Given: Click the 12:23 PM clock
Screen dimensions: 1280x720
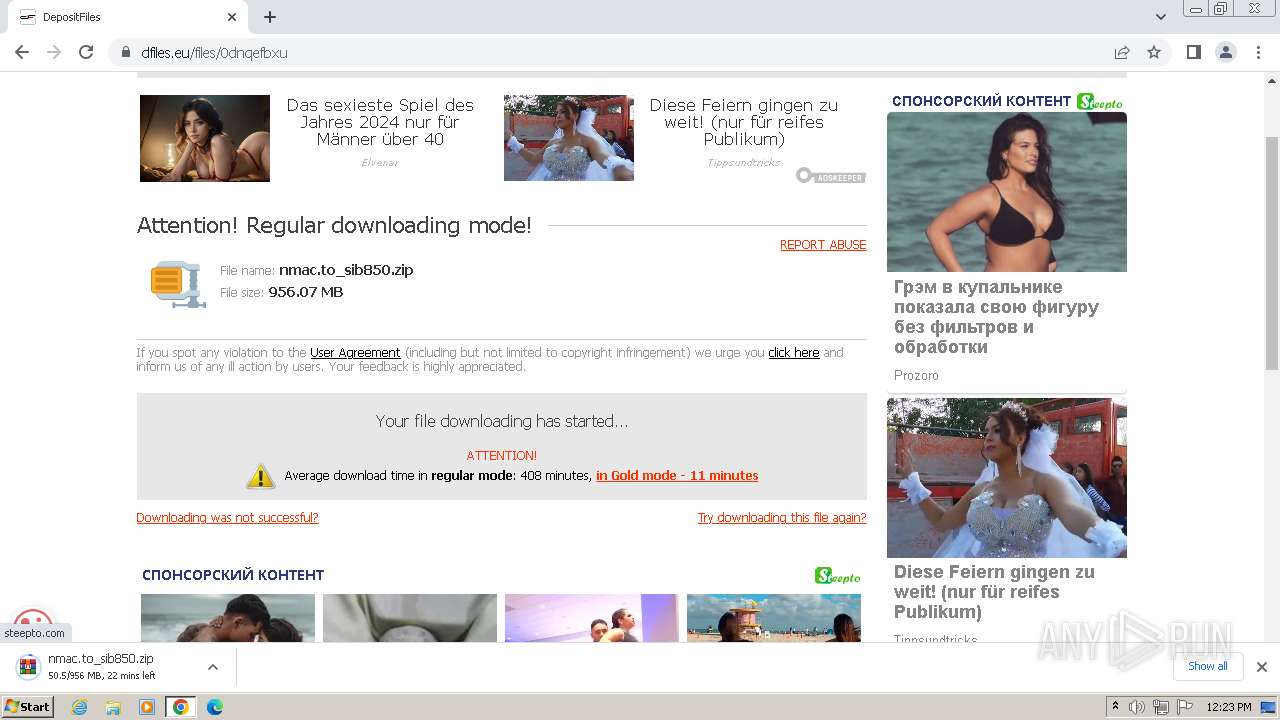Looking at the screenshot, I should tap(1229, 707).
